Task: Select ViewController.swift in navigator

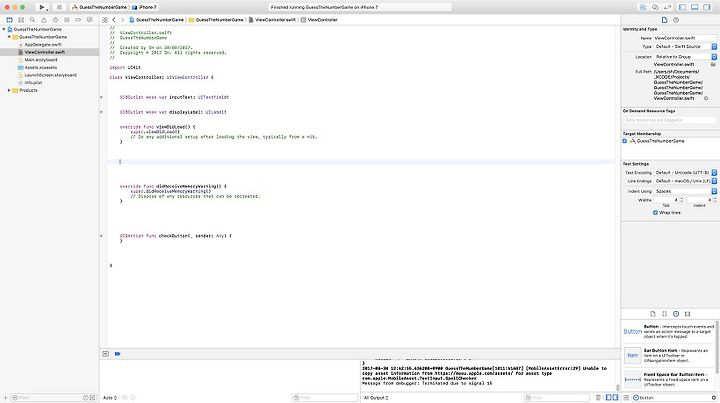Action: 45,52
